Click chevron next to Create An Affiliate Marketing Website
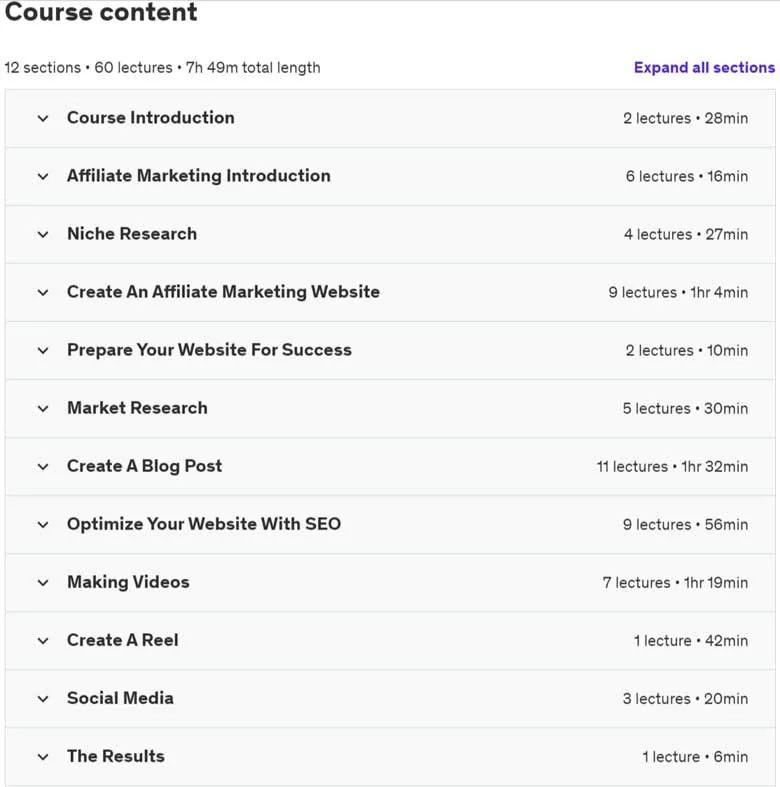This screenshot has height=787, width=780. [x=43, y=293]
